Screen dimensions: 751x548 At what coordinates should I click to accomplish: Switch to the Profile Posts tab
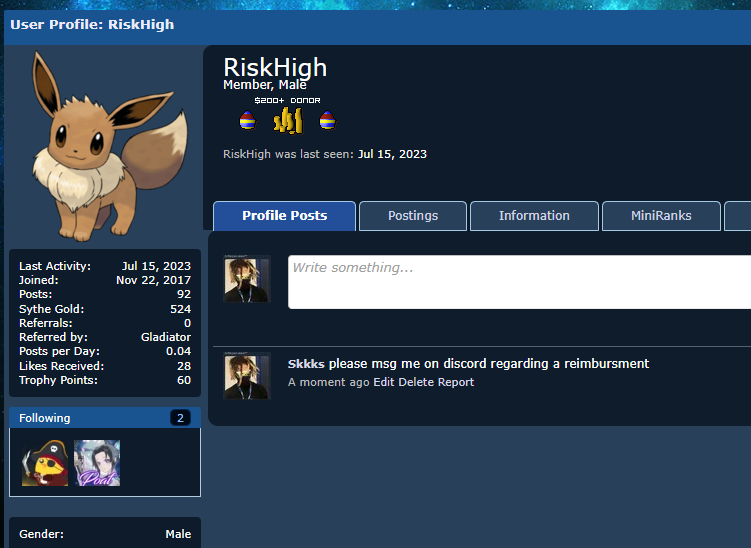tap(284, 216)
